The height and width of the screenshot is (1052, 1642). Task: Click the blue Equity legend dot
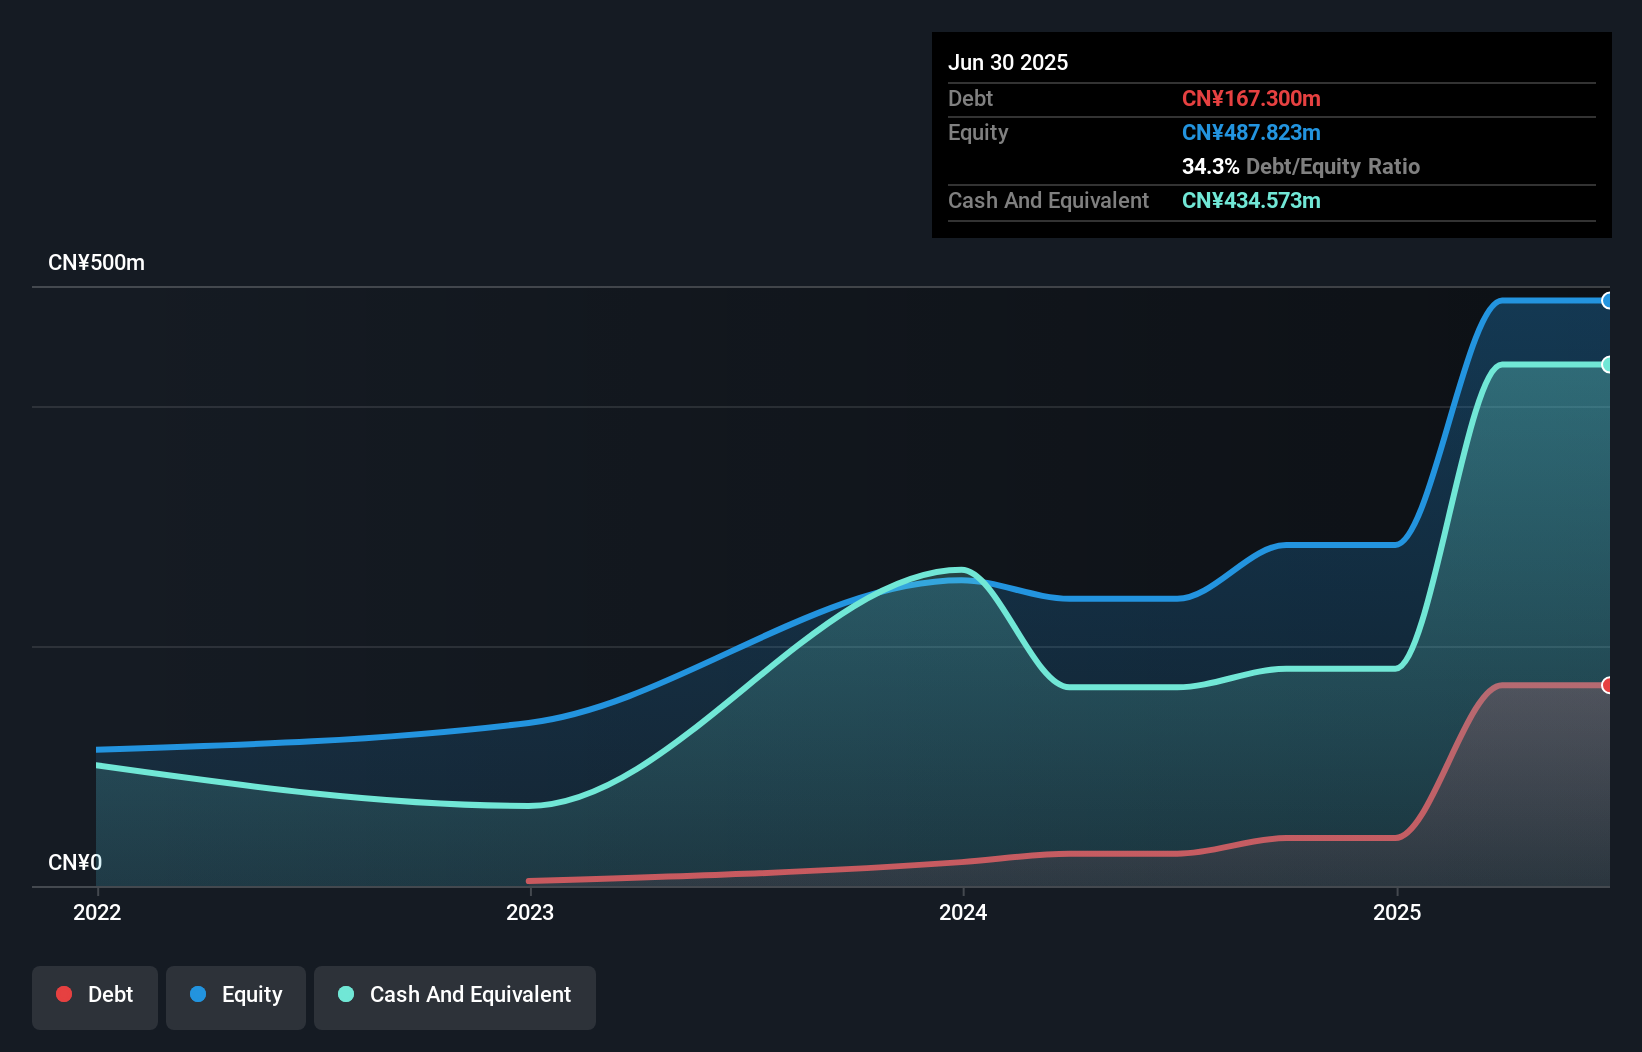click(x=197, y=994)
